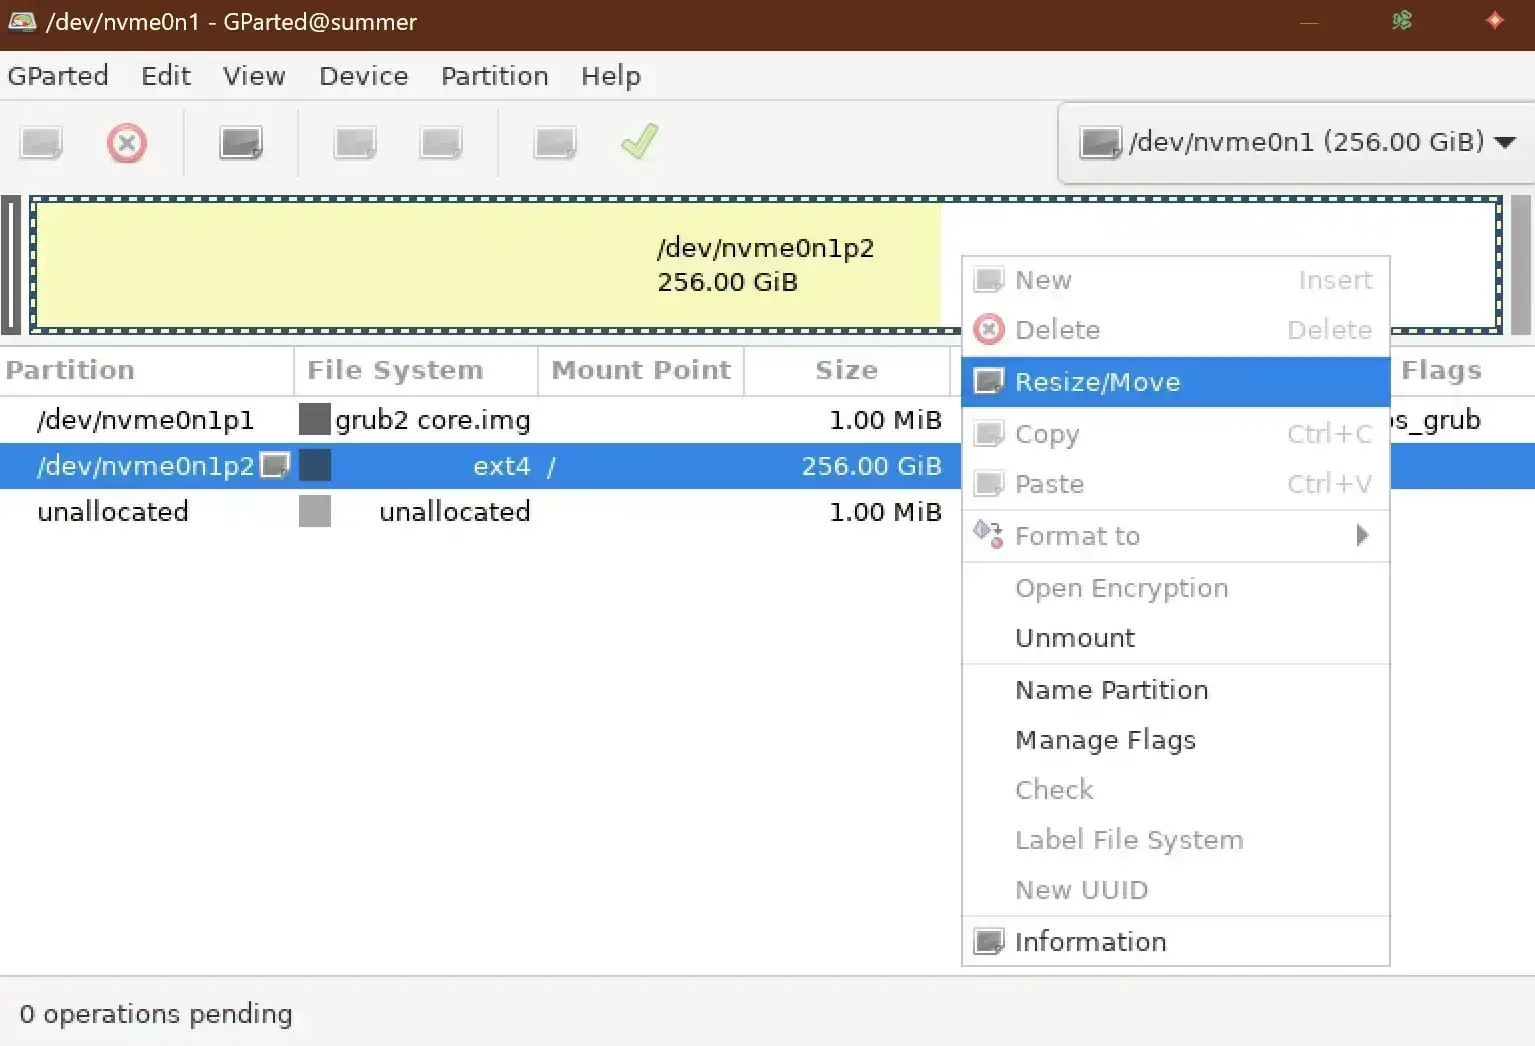Click the dark grey grub2 core.img color swatch
1535x1046 pixels.
[315, 419]
